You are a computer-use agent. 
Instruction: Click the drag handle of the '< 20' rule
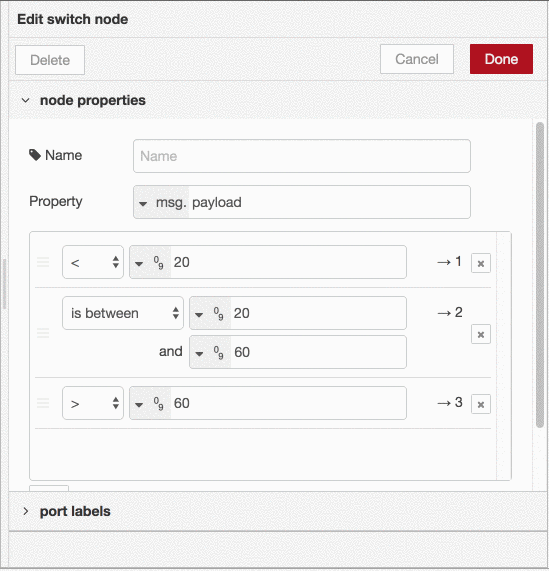tap(43, 262)
